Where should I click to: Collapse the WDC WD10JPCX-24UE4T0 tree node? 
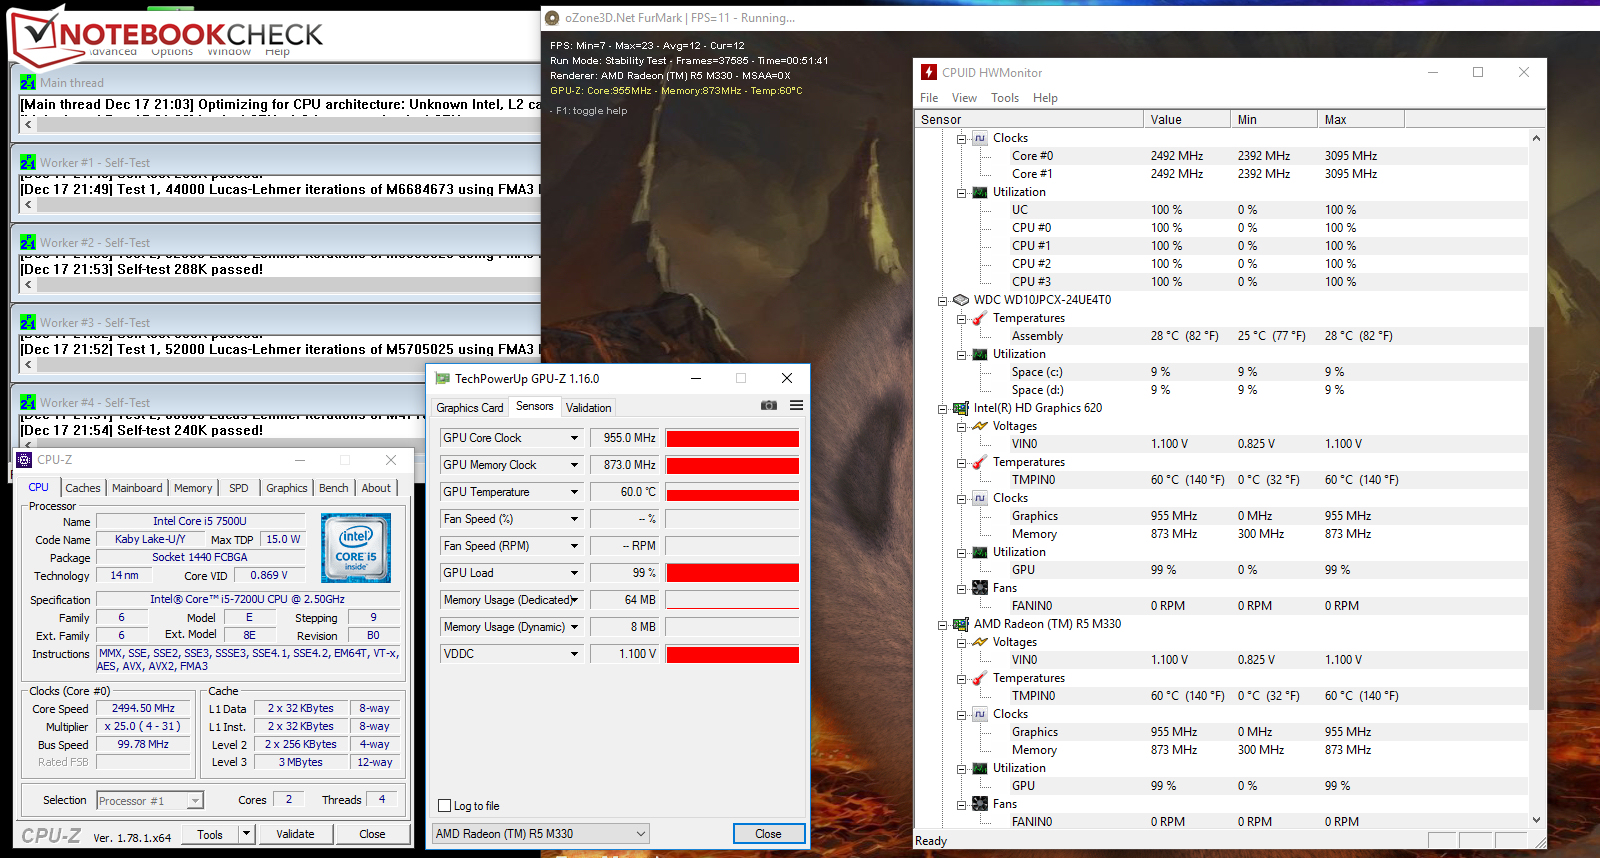942,300
